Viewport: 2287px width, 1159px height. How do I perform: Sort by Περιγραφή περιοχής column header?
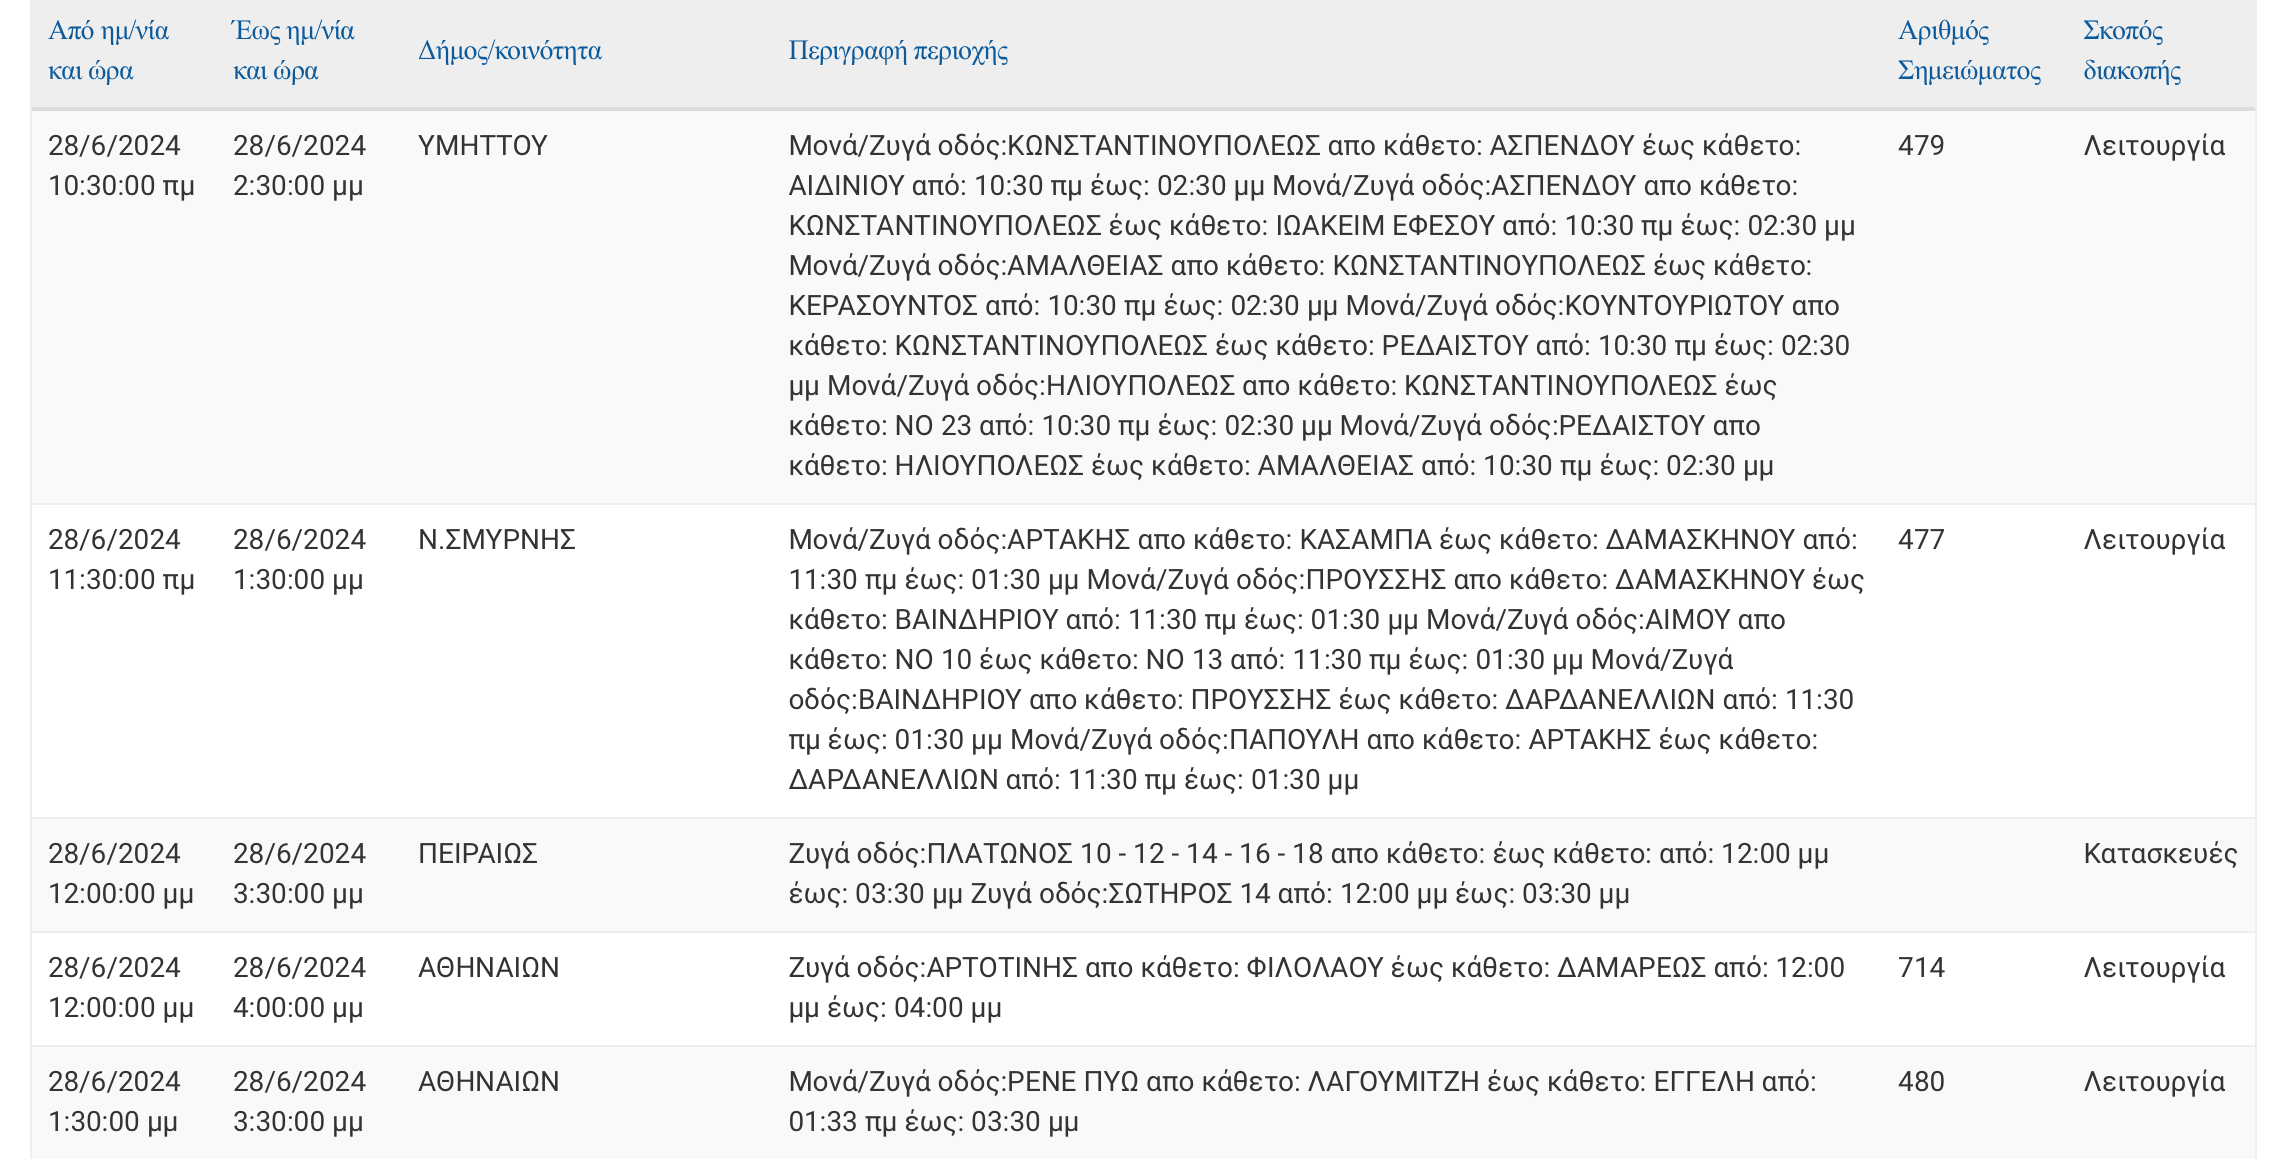(898, 50)
